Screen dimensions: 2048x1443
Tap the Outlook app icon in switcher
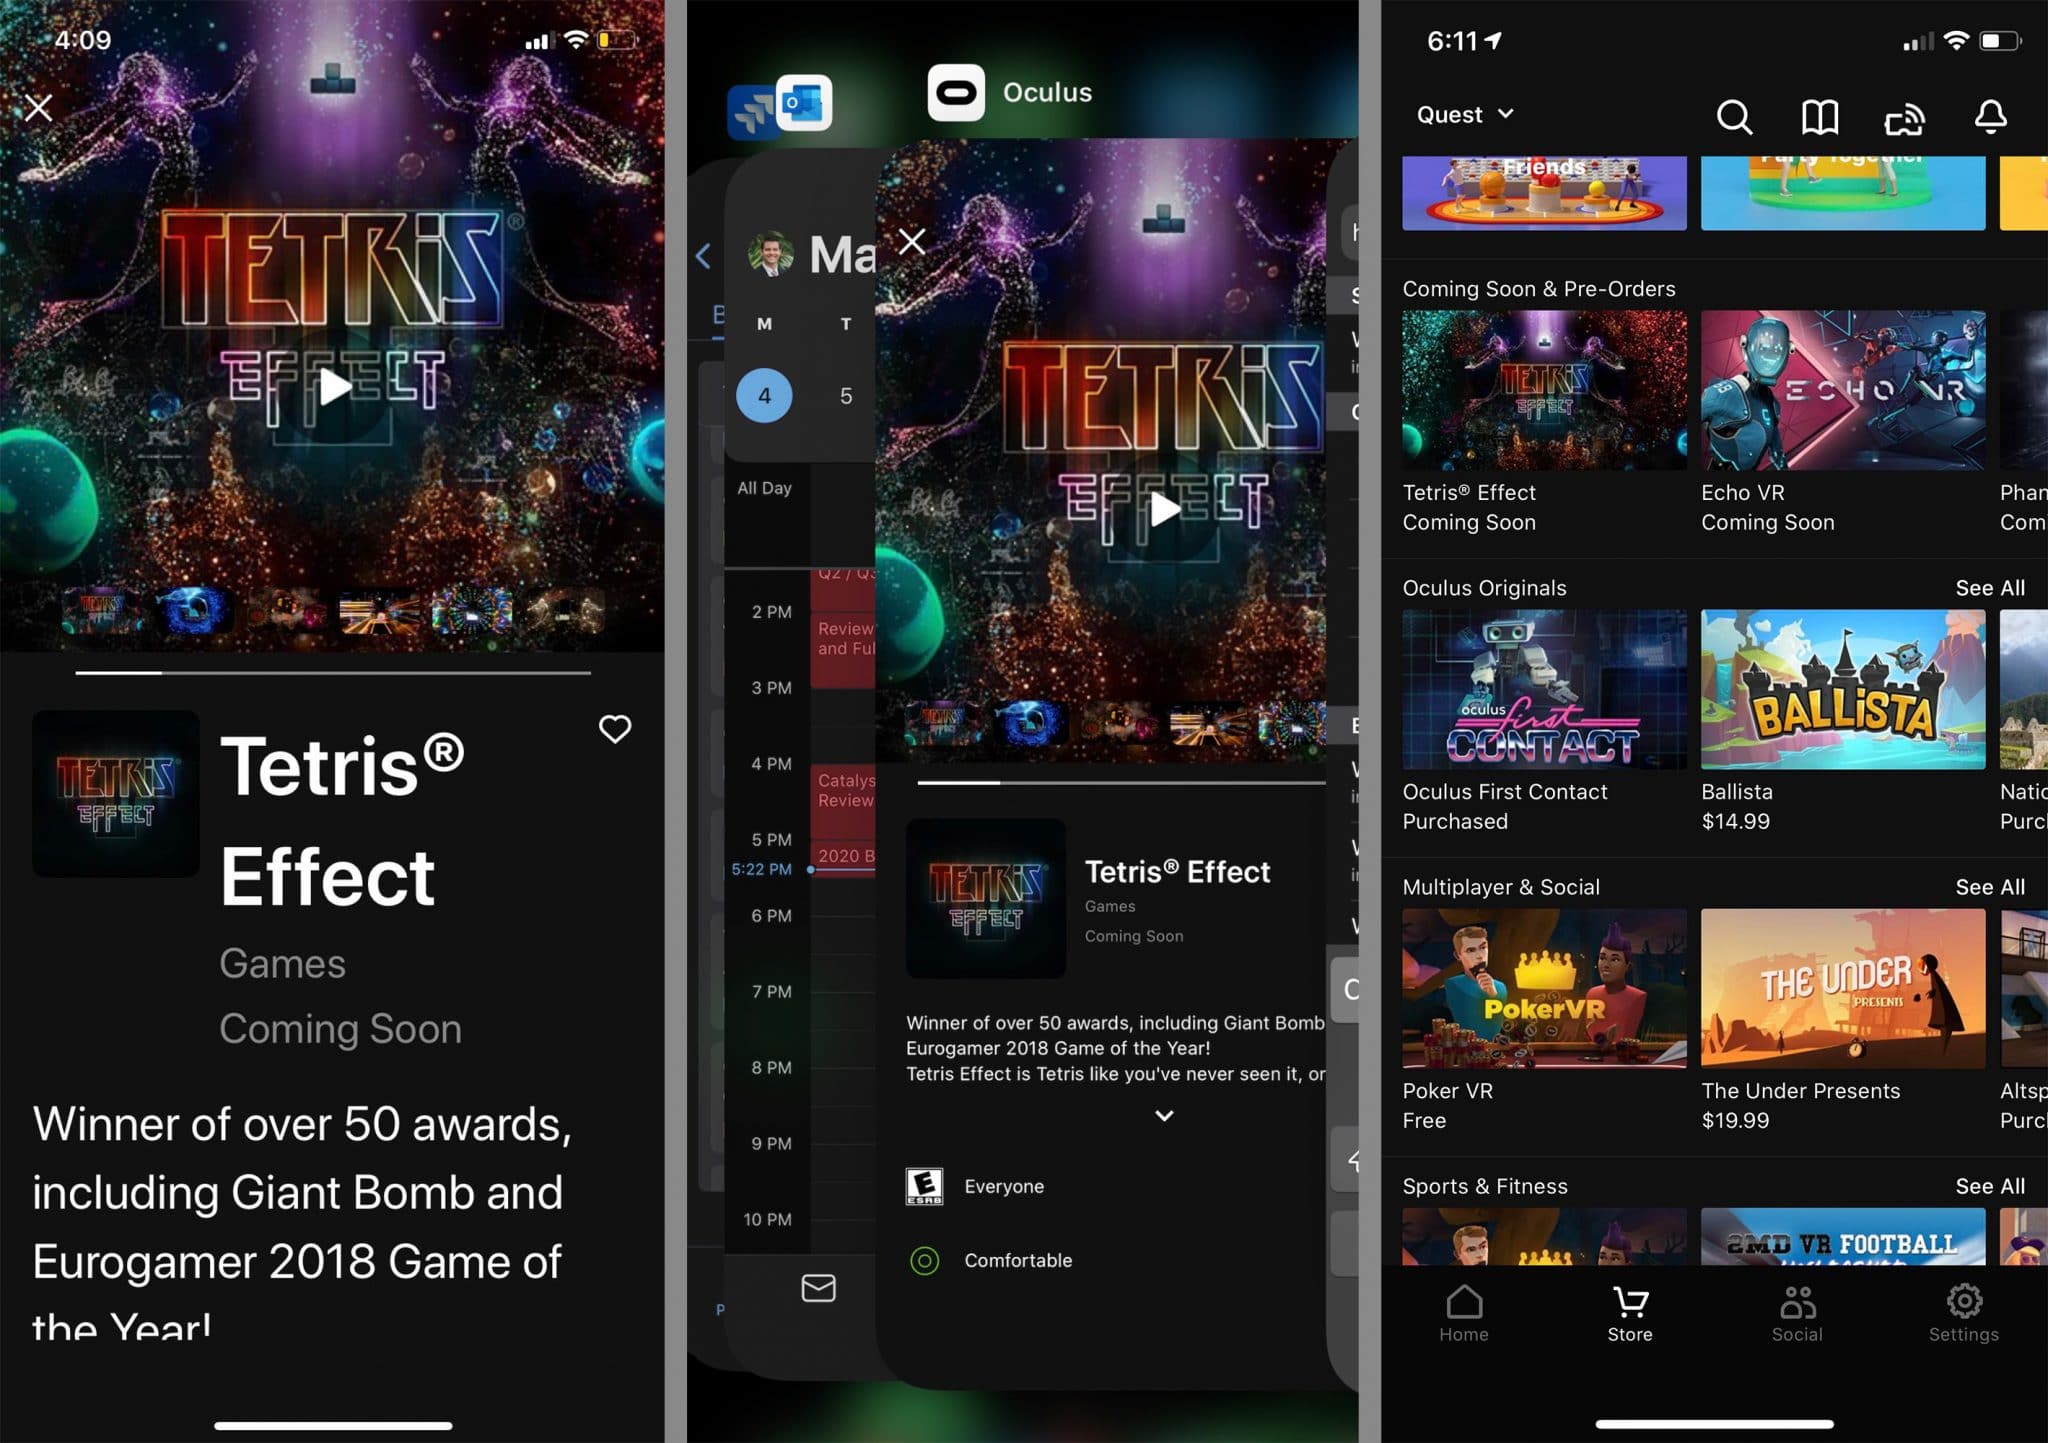(804, 103)
